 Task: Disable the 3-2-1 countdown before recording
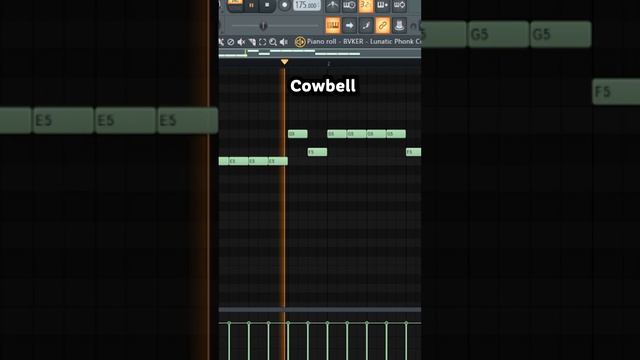366,5
